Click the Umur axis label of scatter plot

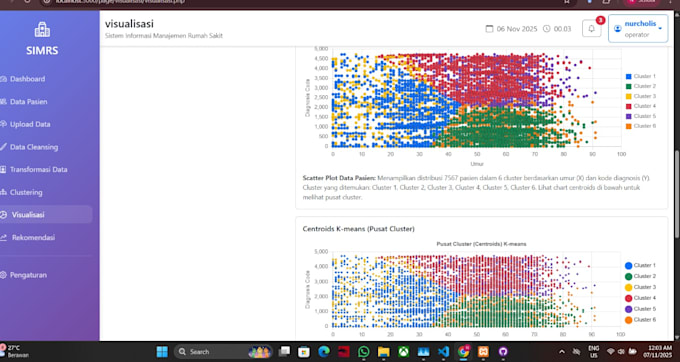click(477, 164)
